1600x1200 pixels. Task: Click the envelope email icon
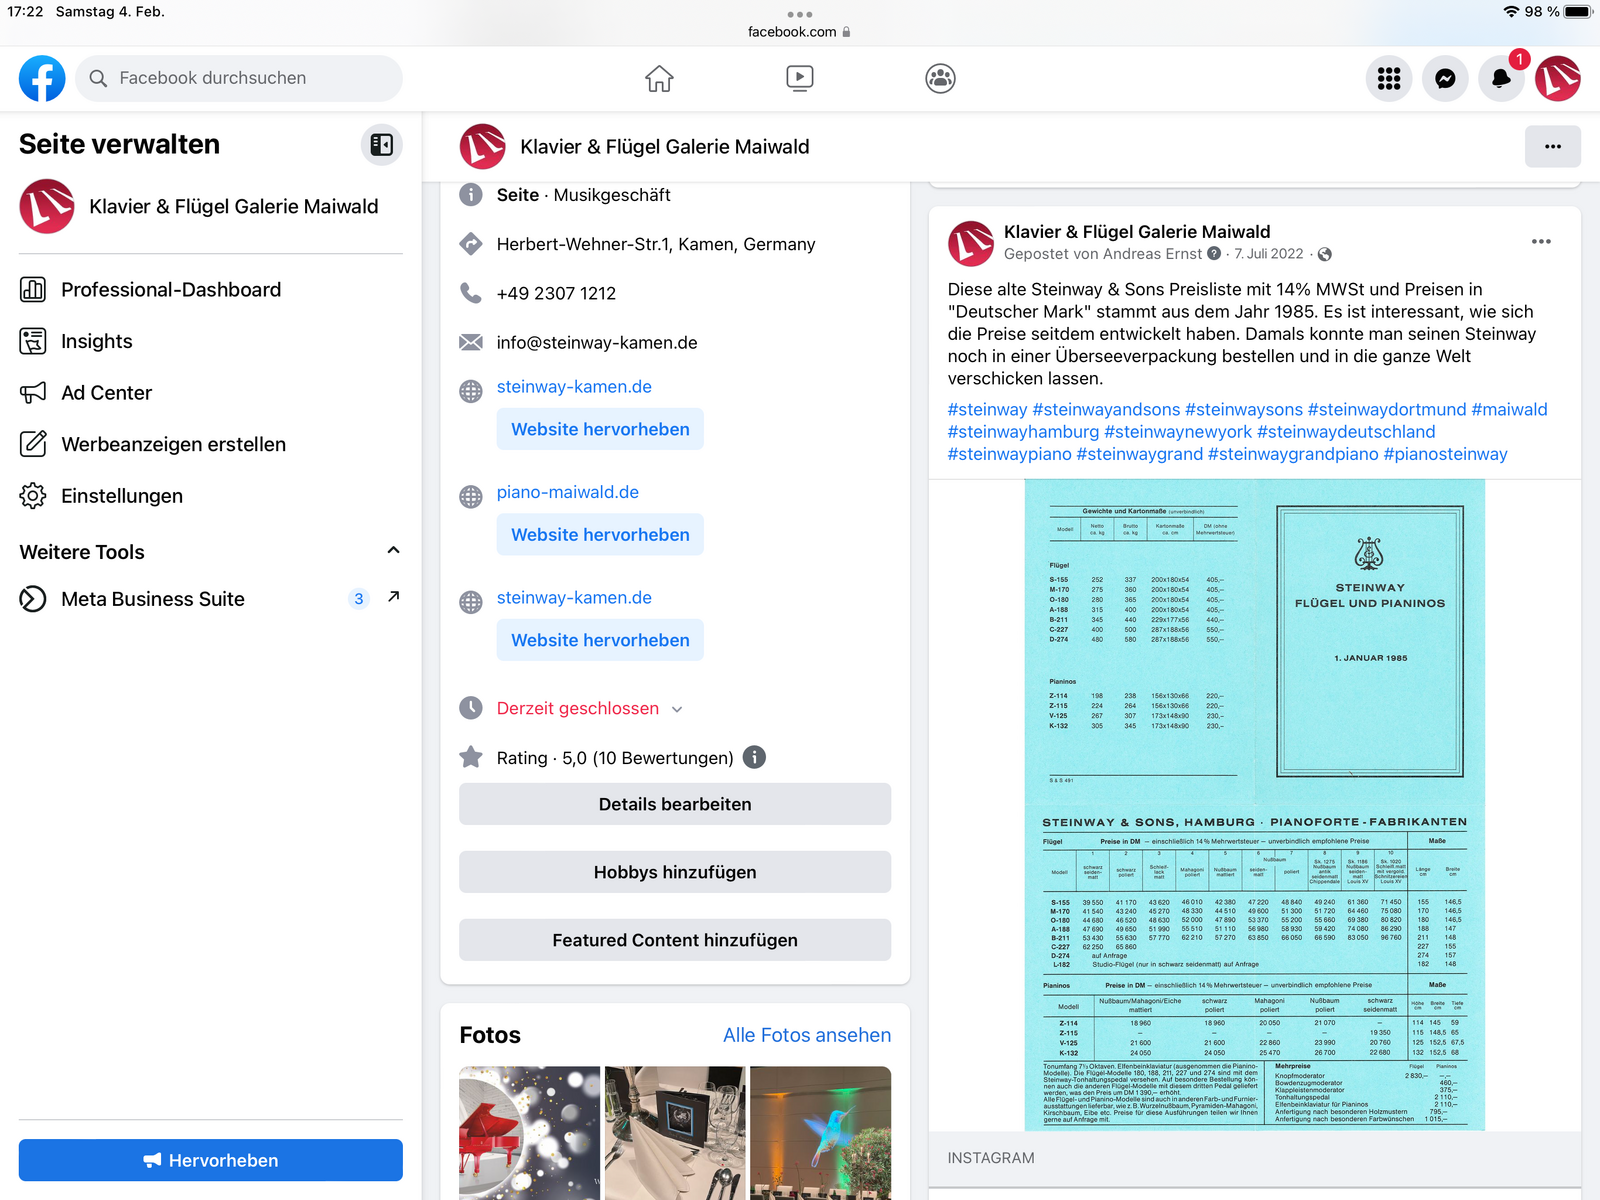[x=470, y=342]
